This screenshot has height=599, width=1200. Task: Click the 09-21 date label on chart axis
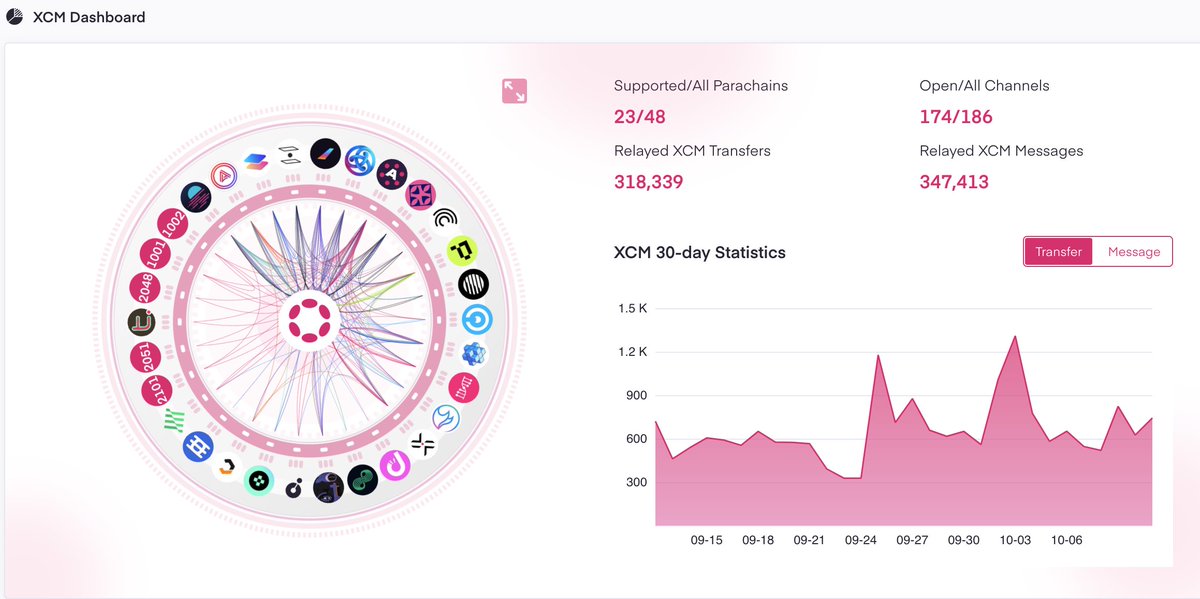point(809,540)
